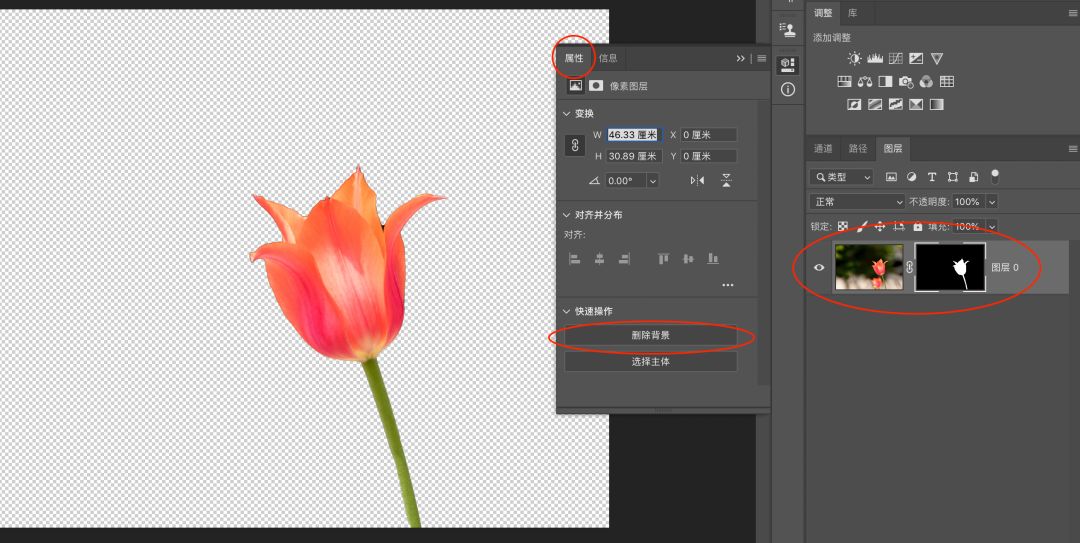
Task: Toggle width-height link constraint
Action: 574,145
